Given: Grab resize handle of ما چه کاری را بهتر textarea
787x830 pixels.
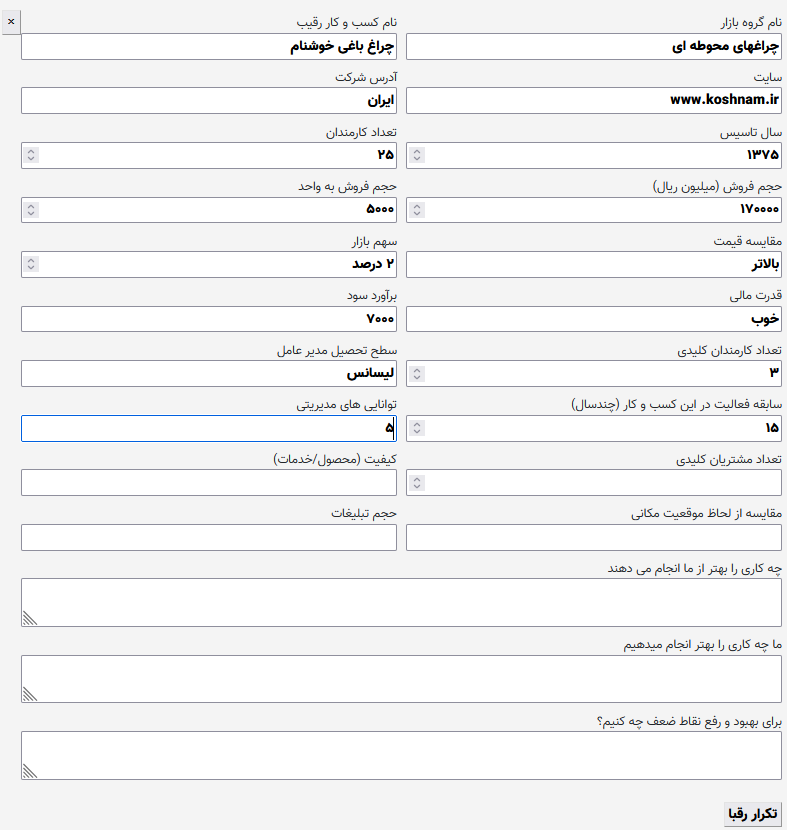Looking at the screenshot, I should [x=30, y=694].
